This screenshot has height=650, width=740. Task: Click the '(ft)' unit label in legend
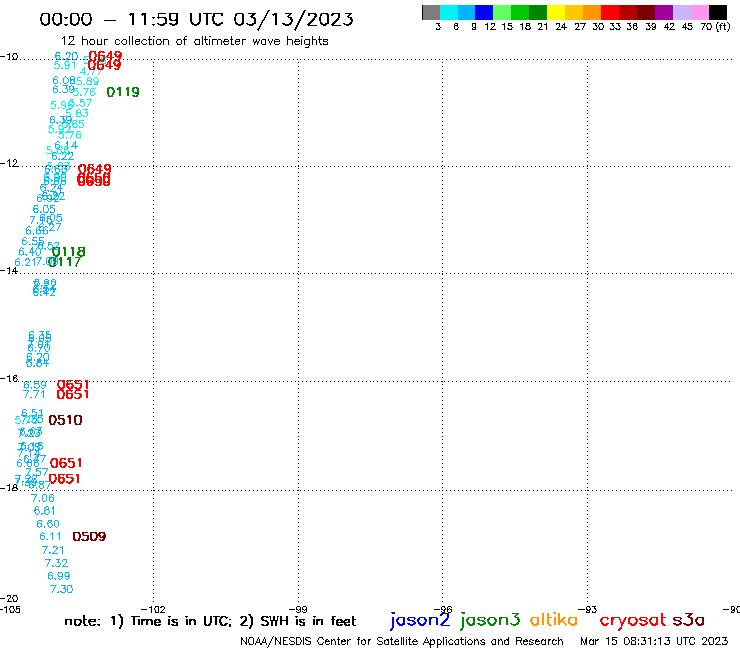click(x=723, y=26)
